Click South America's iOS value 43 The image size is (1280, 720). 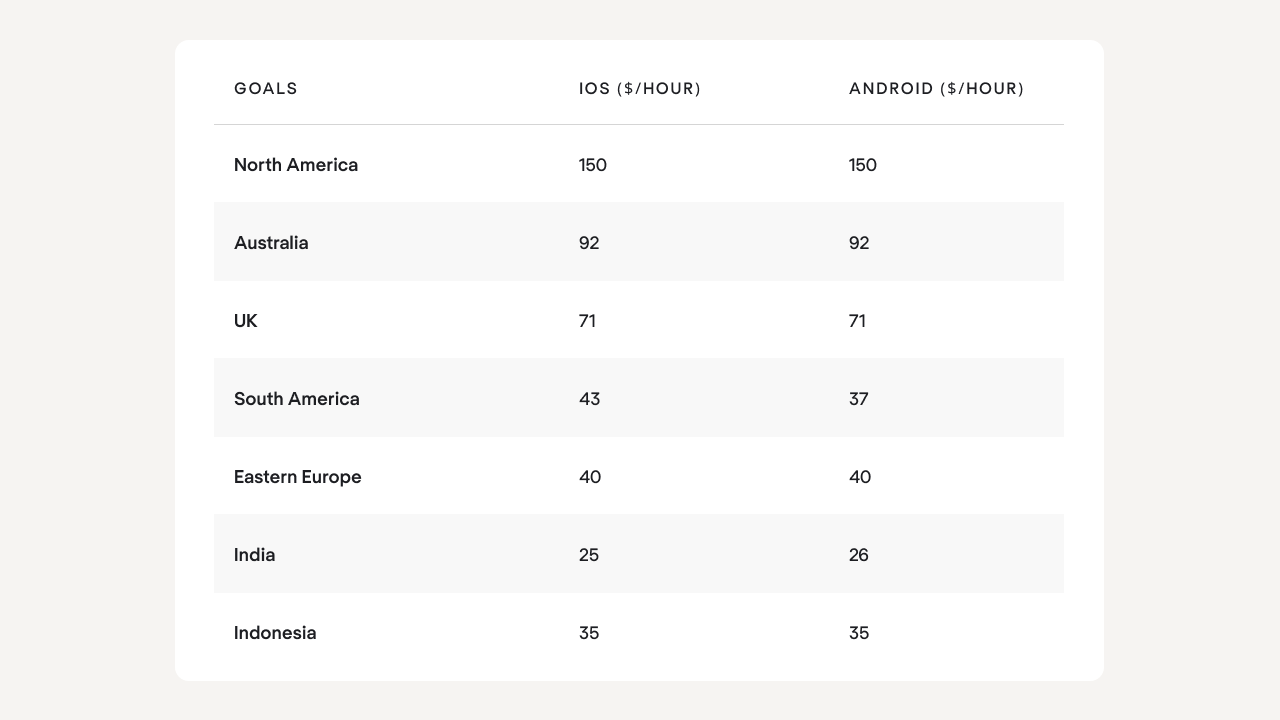[590, 399]
